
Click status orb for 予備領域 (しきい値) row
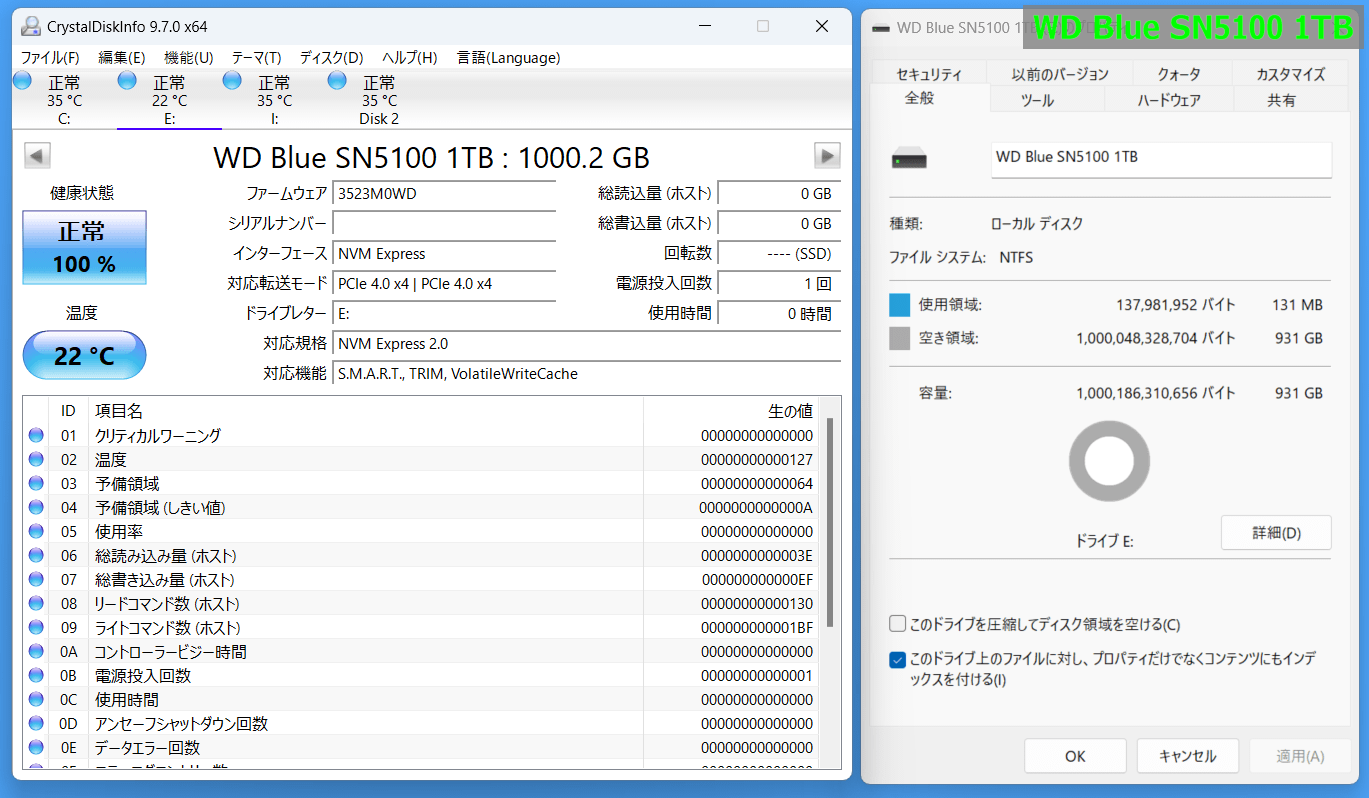tap(37, 508)
